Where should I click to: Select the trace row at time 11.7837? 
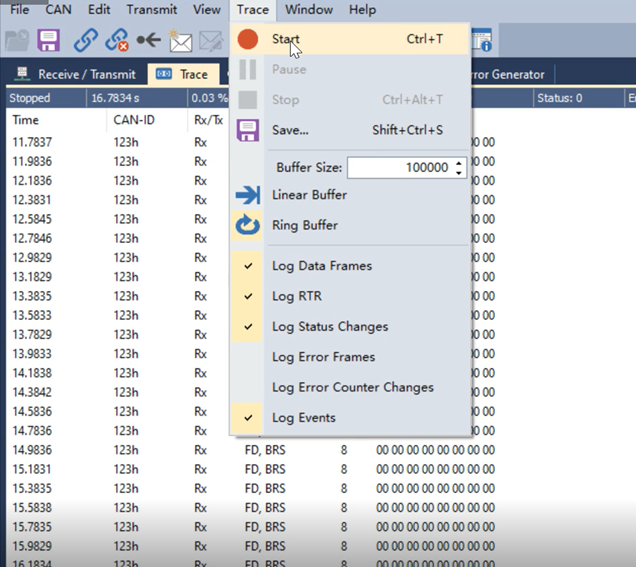point(118,142)
